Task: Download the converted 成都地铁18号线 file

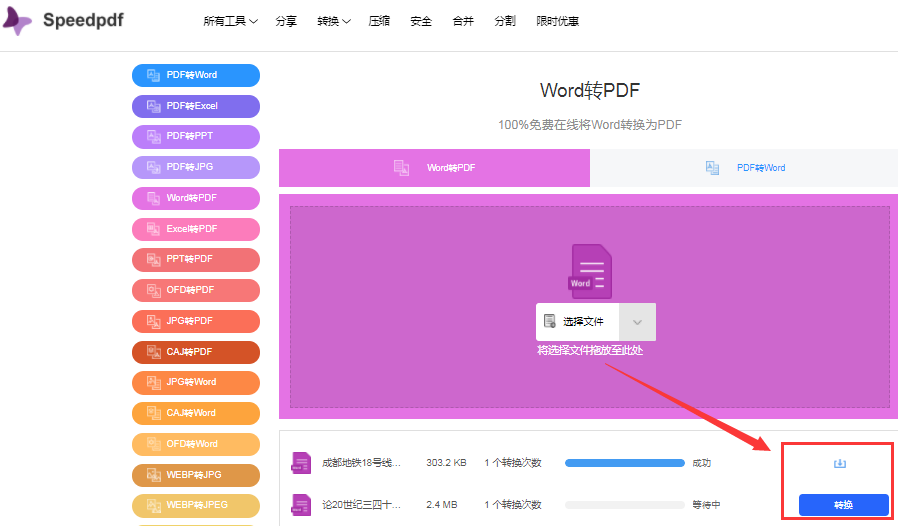Action: click(x=840, y=464)
